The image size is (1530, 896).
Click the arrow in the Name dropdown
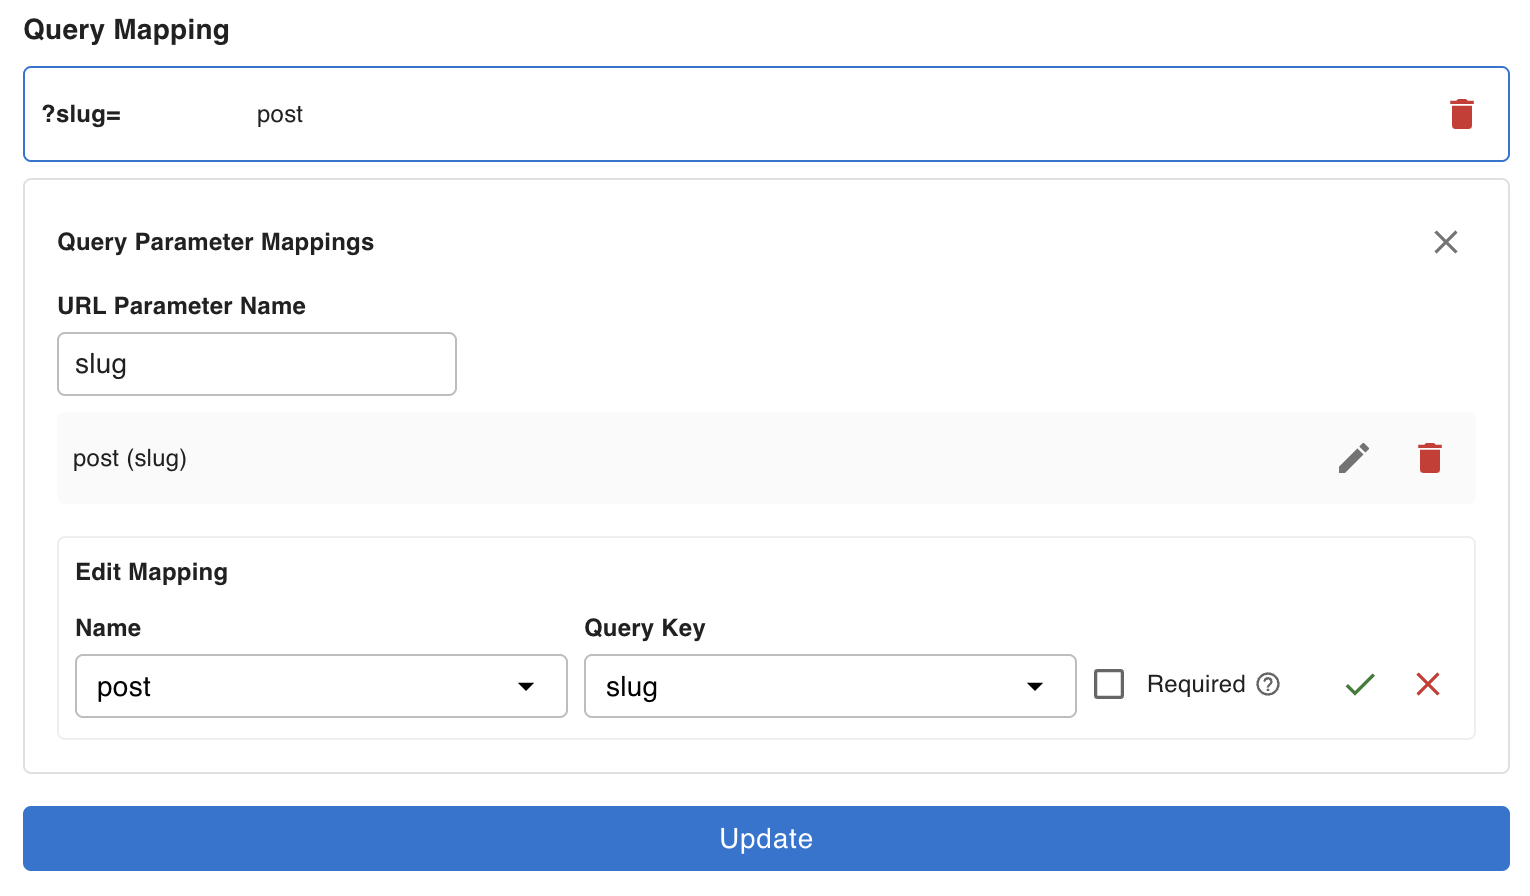click(x=526, y=686)
